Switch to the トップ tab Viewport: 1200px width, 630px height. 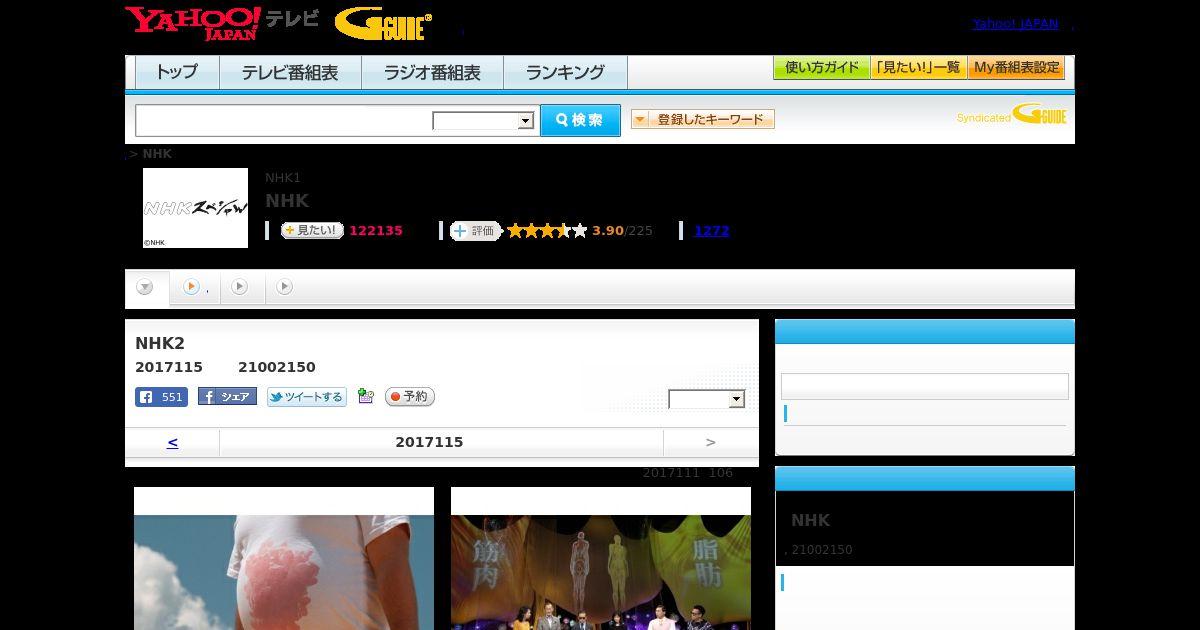point(177,73)
